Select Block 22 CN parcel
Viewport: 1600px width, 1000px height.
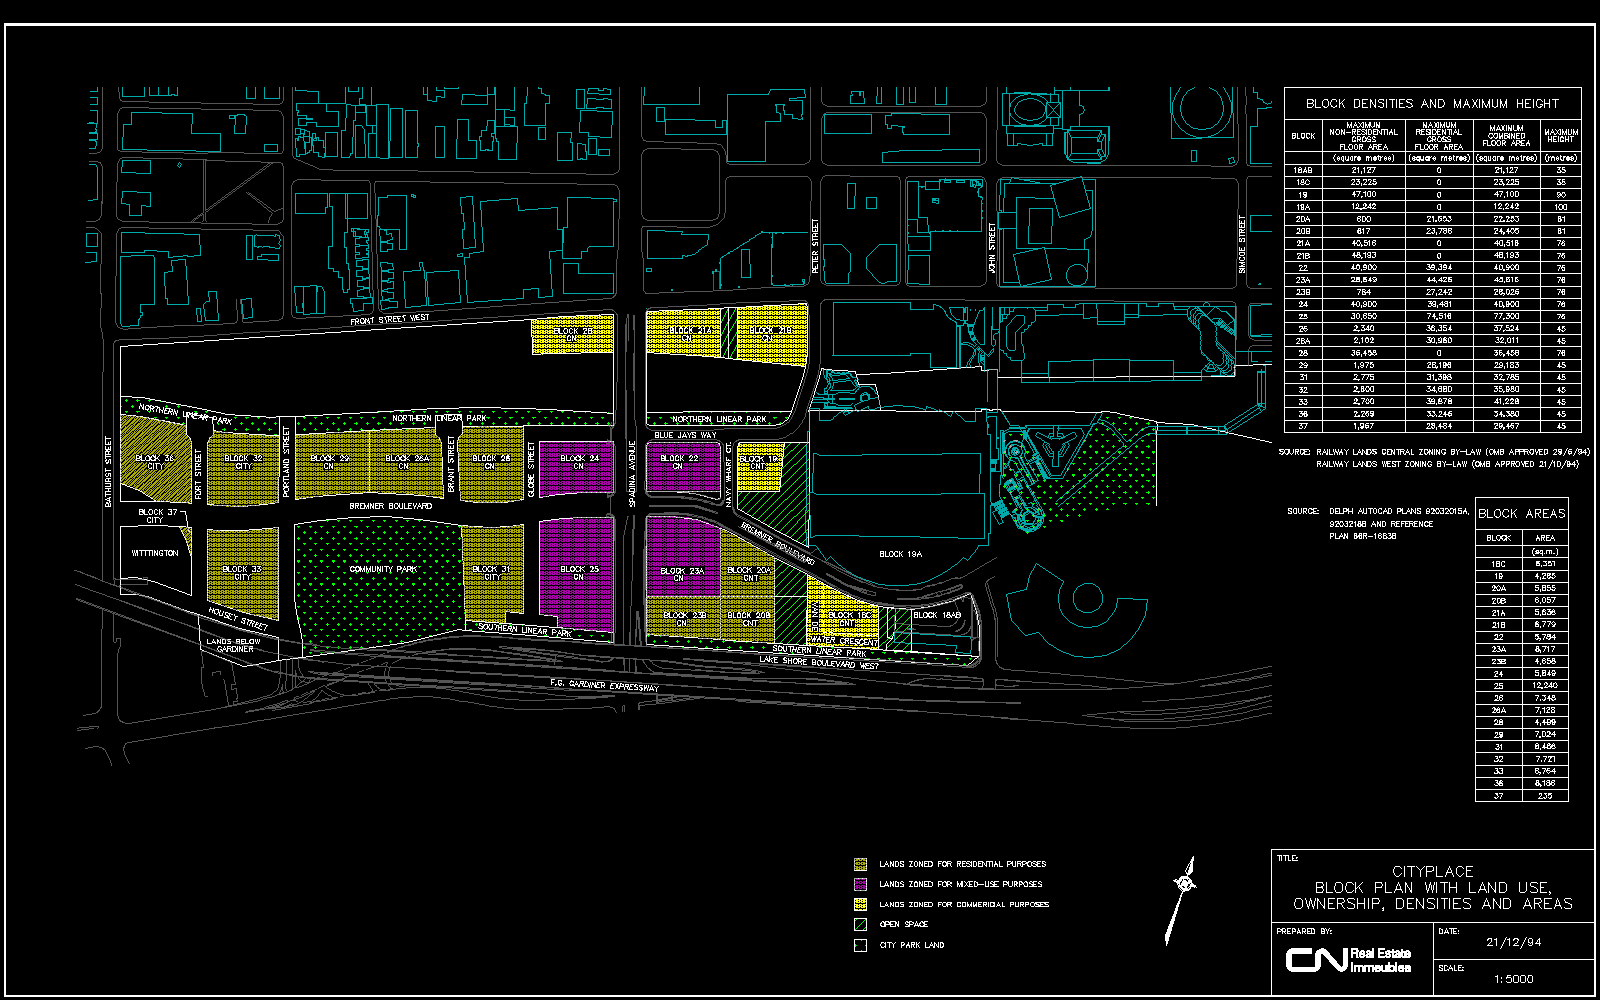(x=680, y=463)
